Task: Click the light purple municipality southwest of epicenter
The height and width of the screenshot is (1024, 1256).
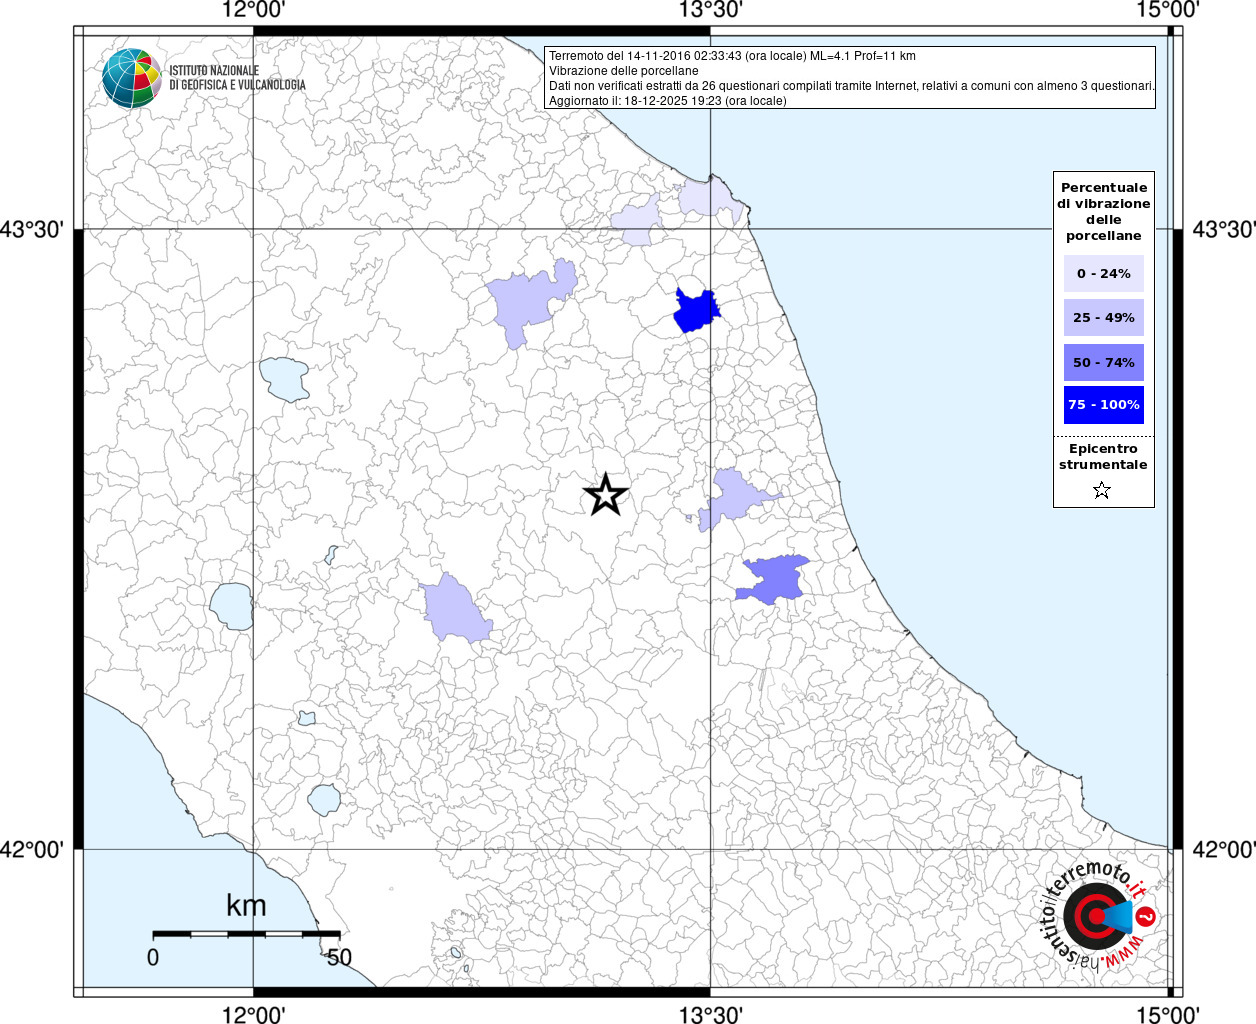Action: [453, 610]
